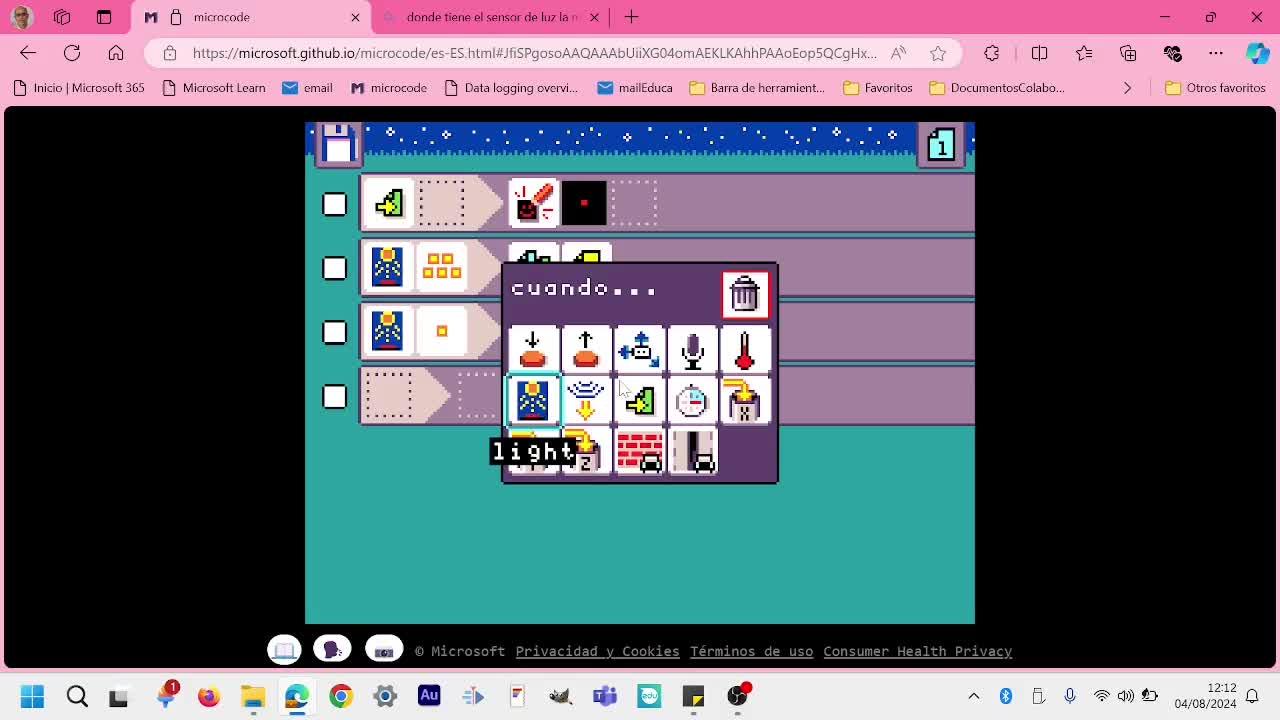Pick the timer stopwatch tile
This screenshot has height=720, width=1280.
click(x=692, y=401)
